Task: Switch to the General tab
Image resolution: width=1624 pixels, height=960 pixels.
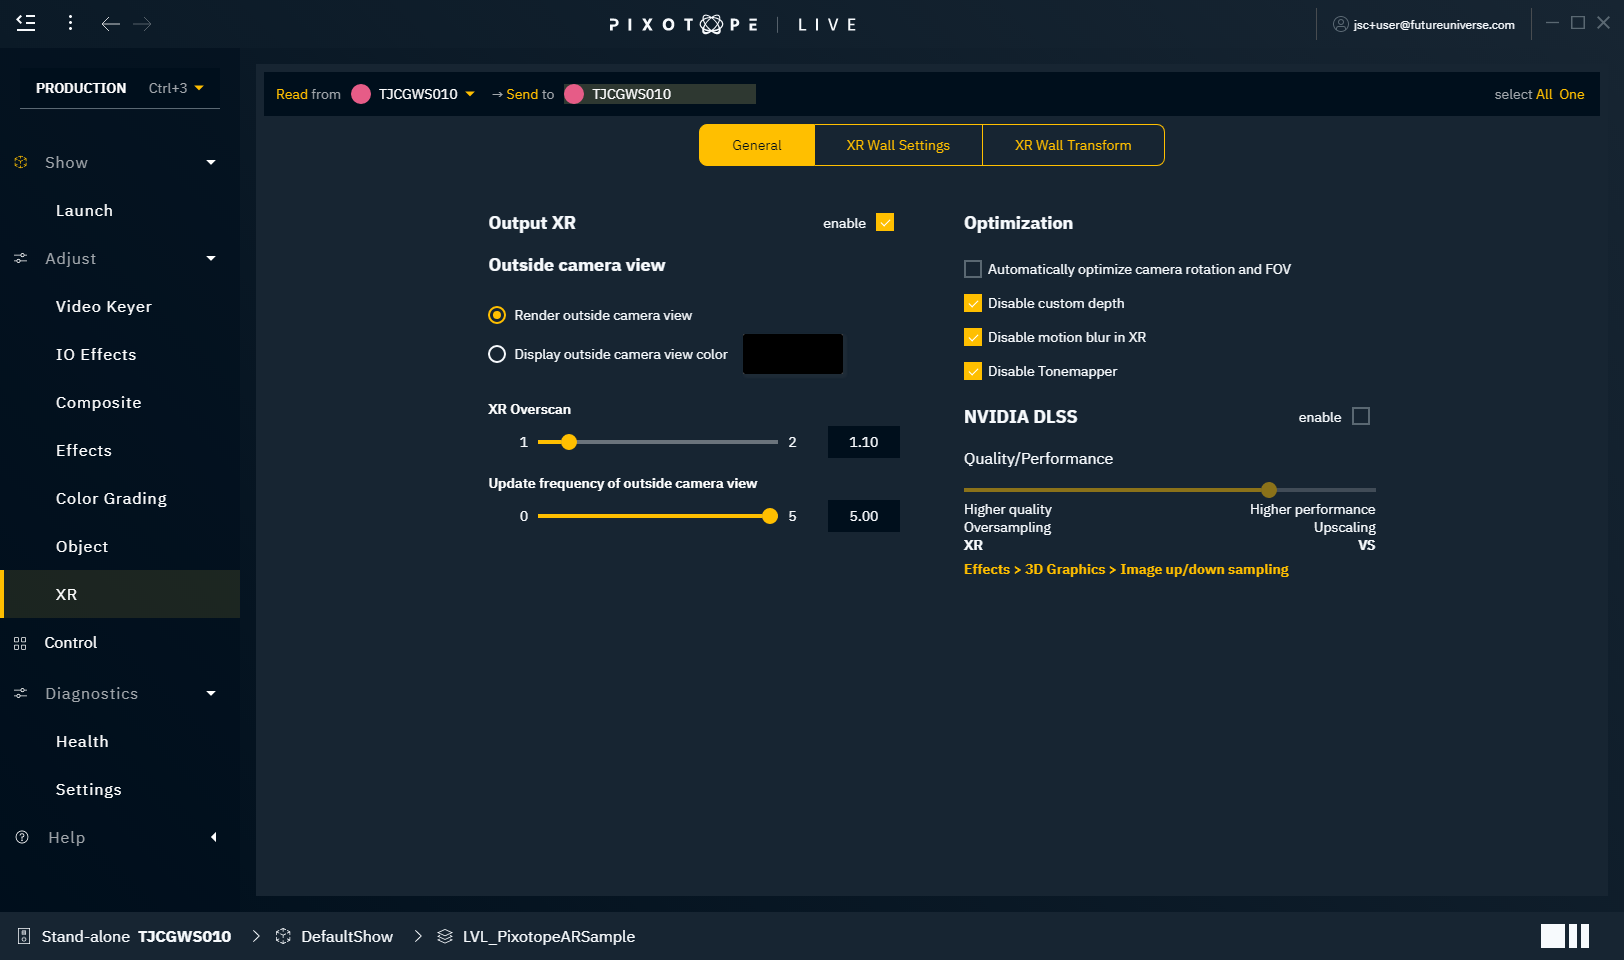Action: tap(757, 145)
